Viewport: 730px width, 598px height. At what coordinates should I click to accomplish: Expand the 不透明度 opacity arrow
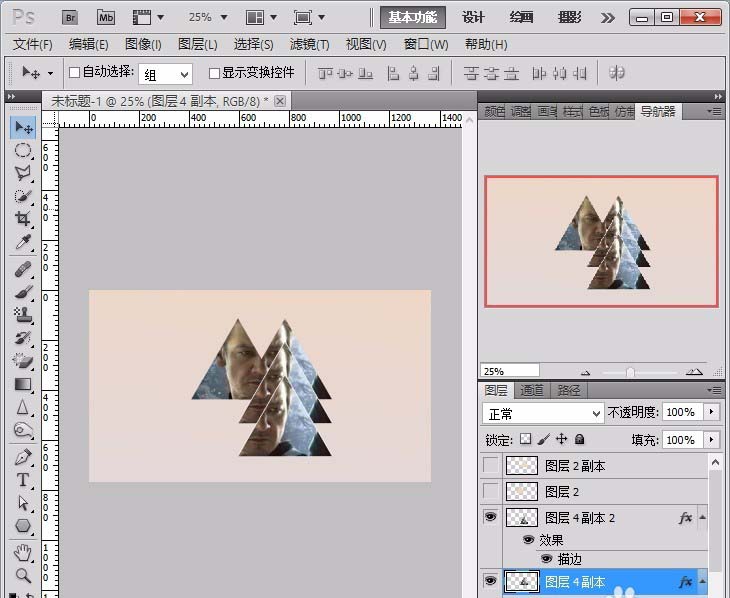click(x=711, y=412)
